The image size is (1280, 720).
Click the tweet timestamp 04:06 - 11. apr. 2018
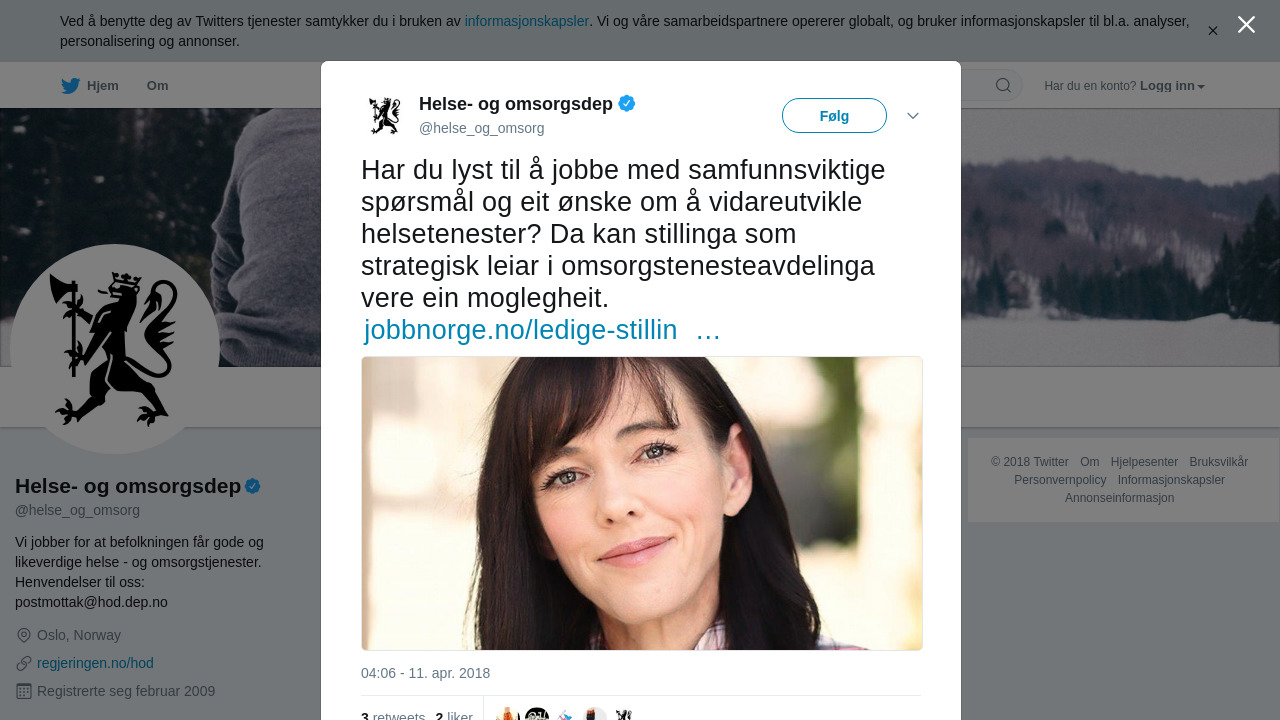click(426, 673)
